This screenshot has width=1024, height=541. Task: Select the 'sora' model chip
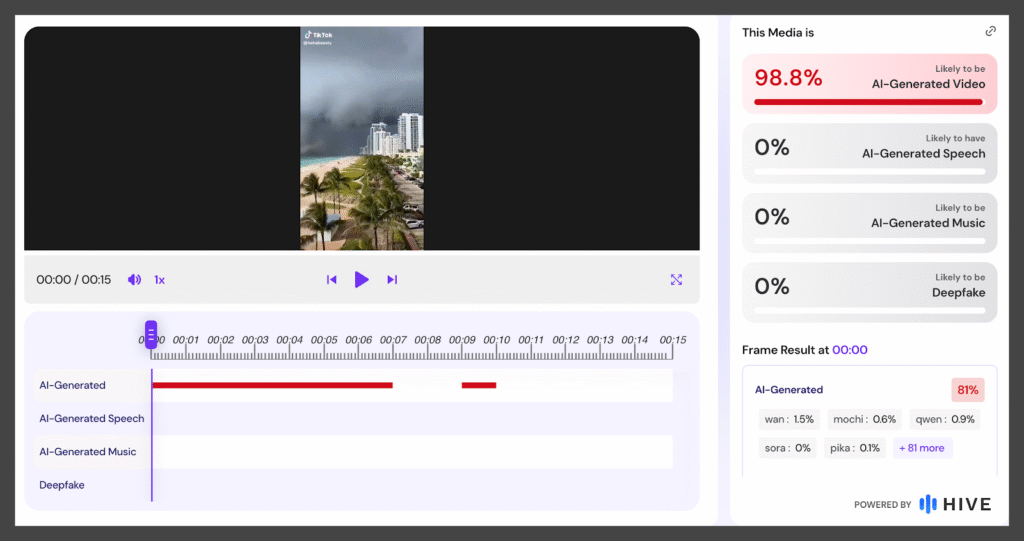pos(786,448)
